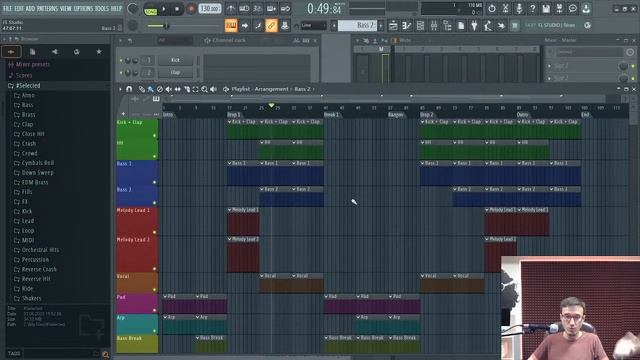This screenshot has width=640, height=360.
Task: Click the tempo 130.000 field
Action: coord(210,9)
